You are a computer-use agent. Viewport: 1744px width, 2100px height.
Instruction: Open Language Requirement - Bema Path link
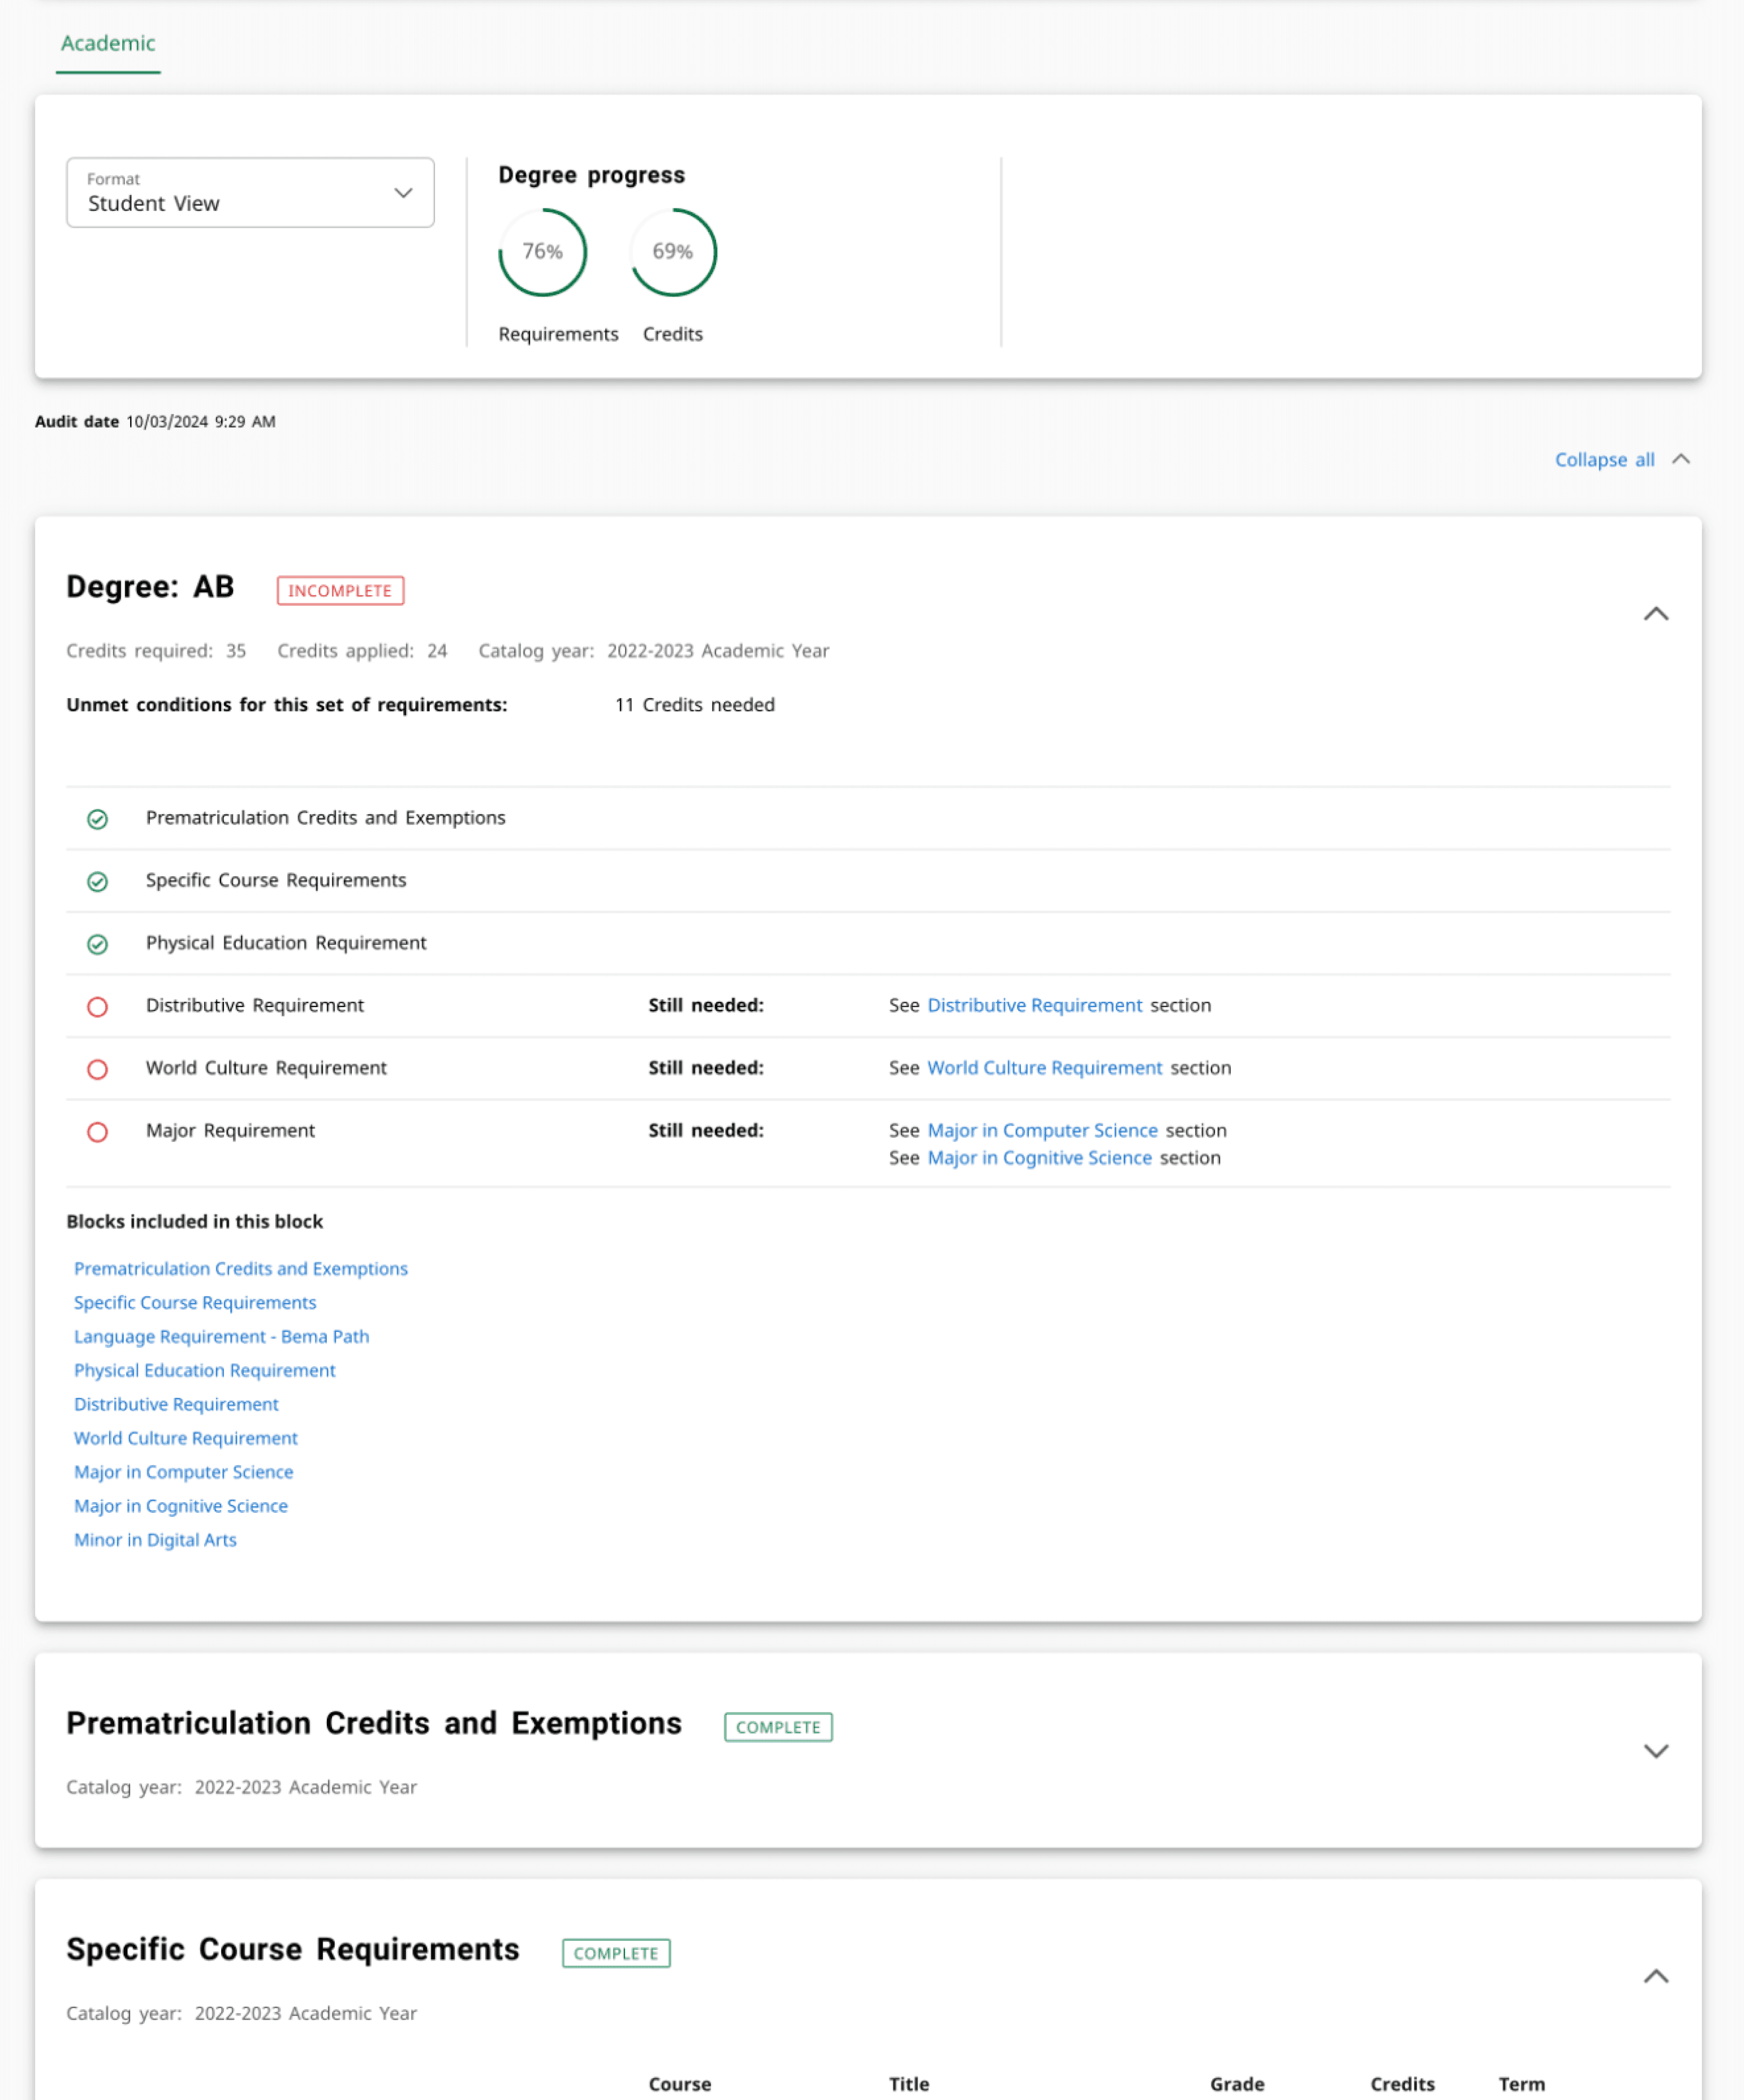pos(222,1336)
